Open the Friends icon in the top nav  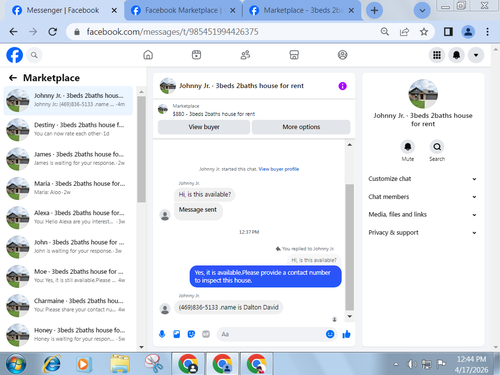click(245, 55)
